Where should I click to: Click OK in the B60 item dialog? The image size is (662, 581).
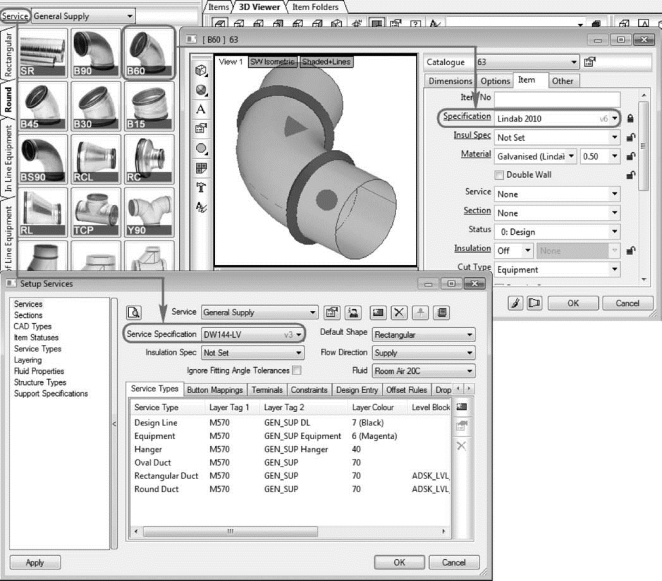tap(573, 303)
